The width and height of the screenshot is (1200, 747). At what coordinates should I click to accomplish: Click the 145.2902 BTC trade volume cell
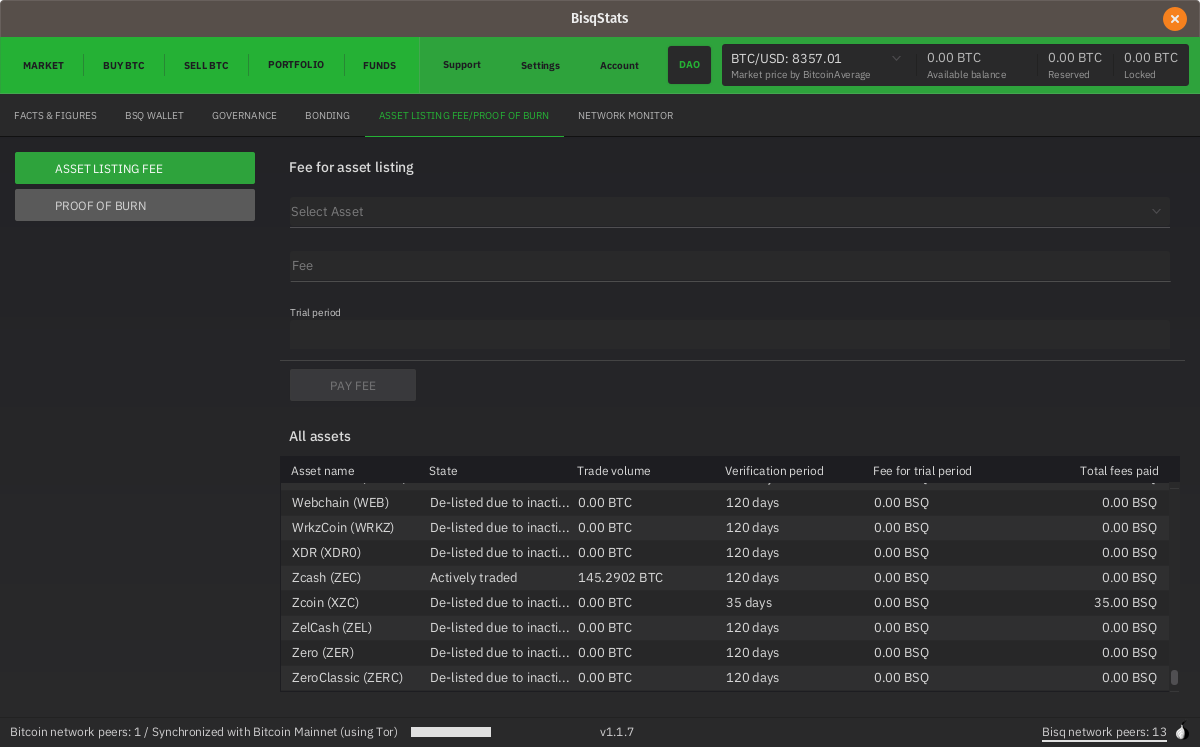click(620, 578)
